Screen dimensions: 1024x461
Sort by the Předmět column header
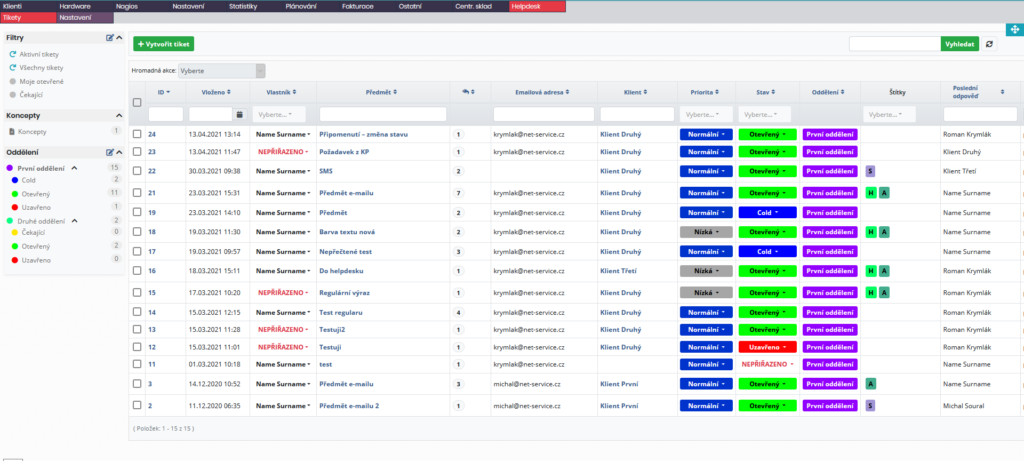pyautogui.click(x=381, y=93)
